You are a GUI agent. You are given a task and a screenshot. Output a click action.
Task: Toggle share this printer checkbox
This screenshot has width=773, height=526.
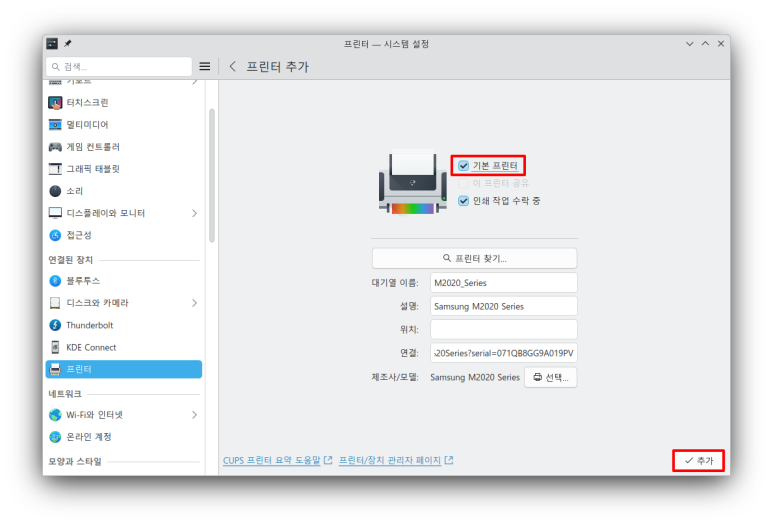click(x=463, y=183)
